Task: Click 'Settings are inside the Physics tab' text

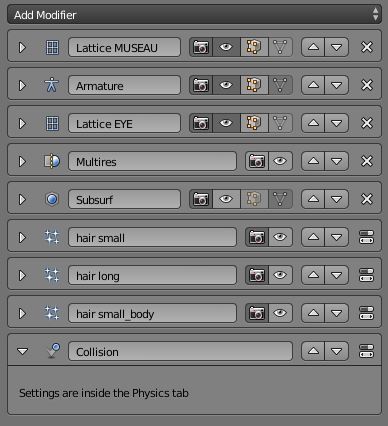Action: [x=104, y=393]
